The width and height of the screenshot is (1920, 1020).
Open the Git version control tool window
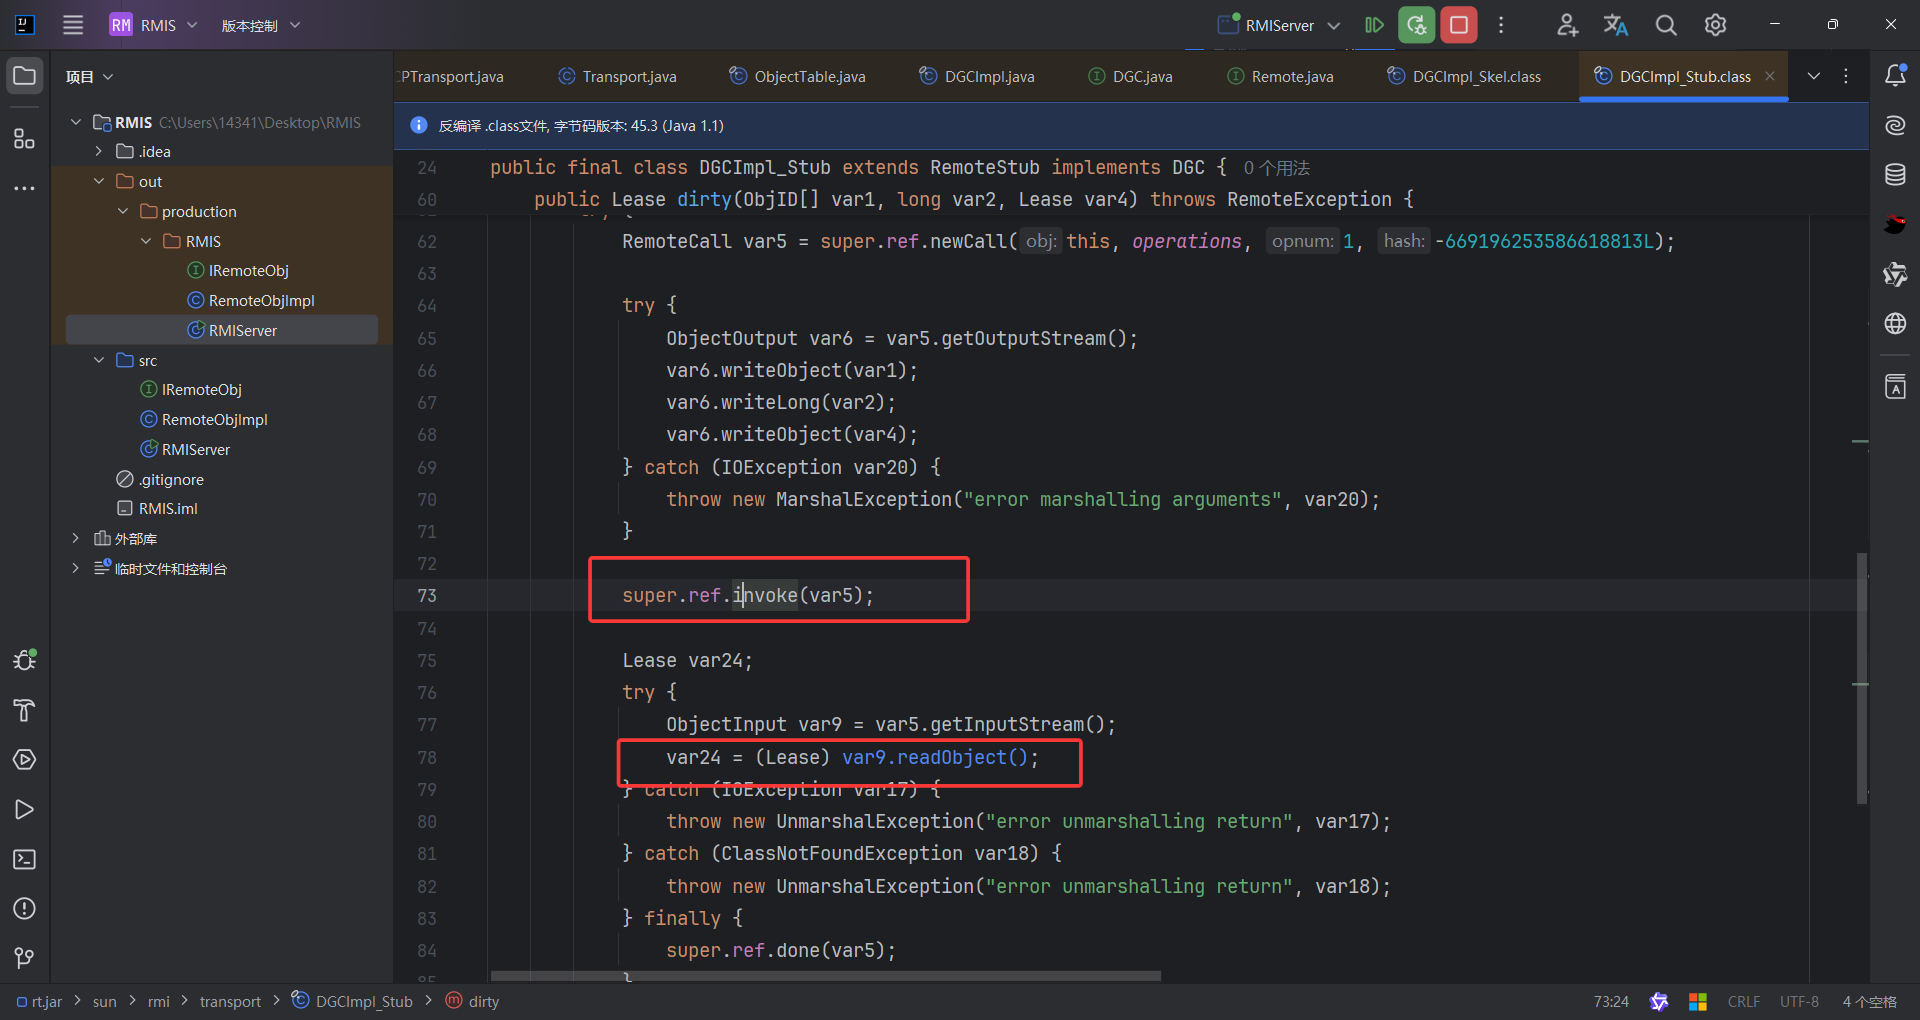pyautogui.click(x=25, y=958)
